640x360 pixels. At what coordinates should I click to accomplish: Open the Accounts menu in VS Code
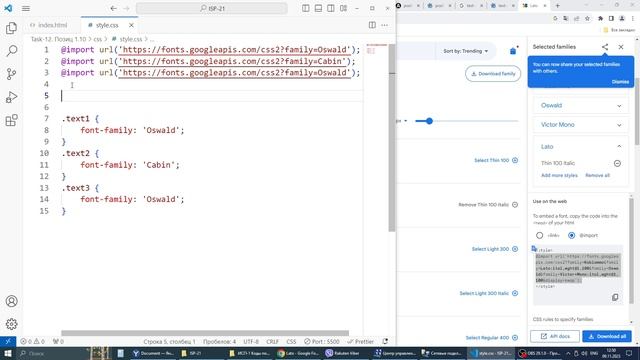(x=11, y=301)
